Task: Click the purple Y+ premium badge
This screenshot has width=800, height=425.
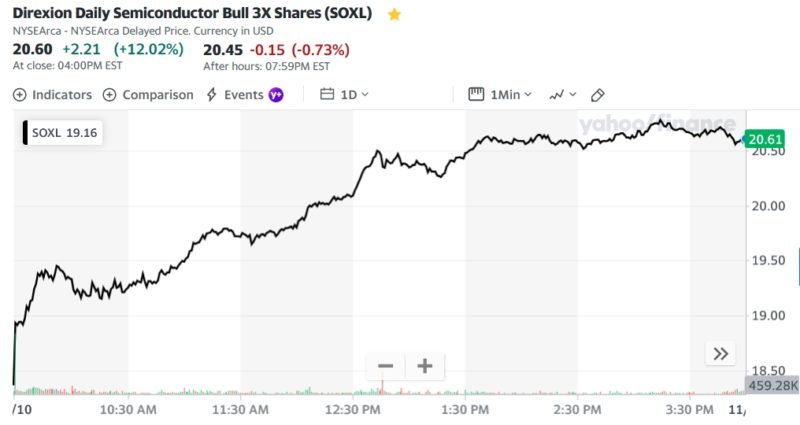Action: 276,95
